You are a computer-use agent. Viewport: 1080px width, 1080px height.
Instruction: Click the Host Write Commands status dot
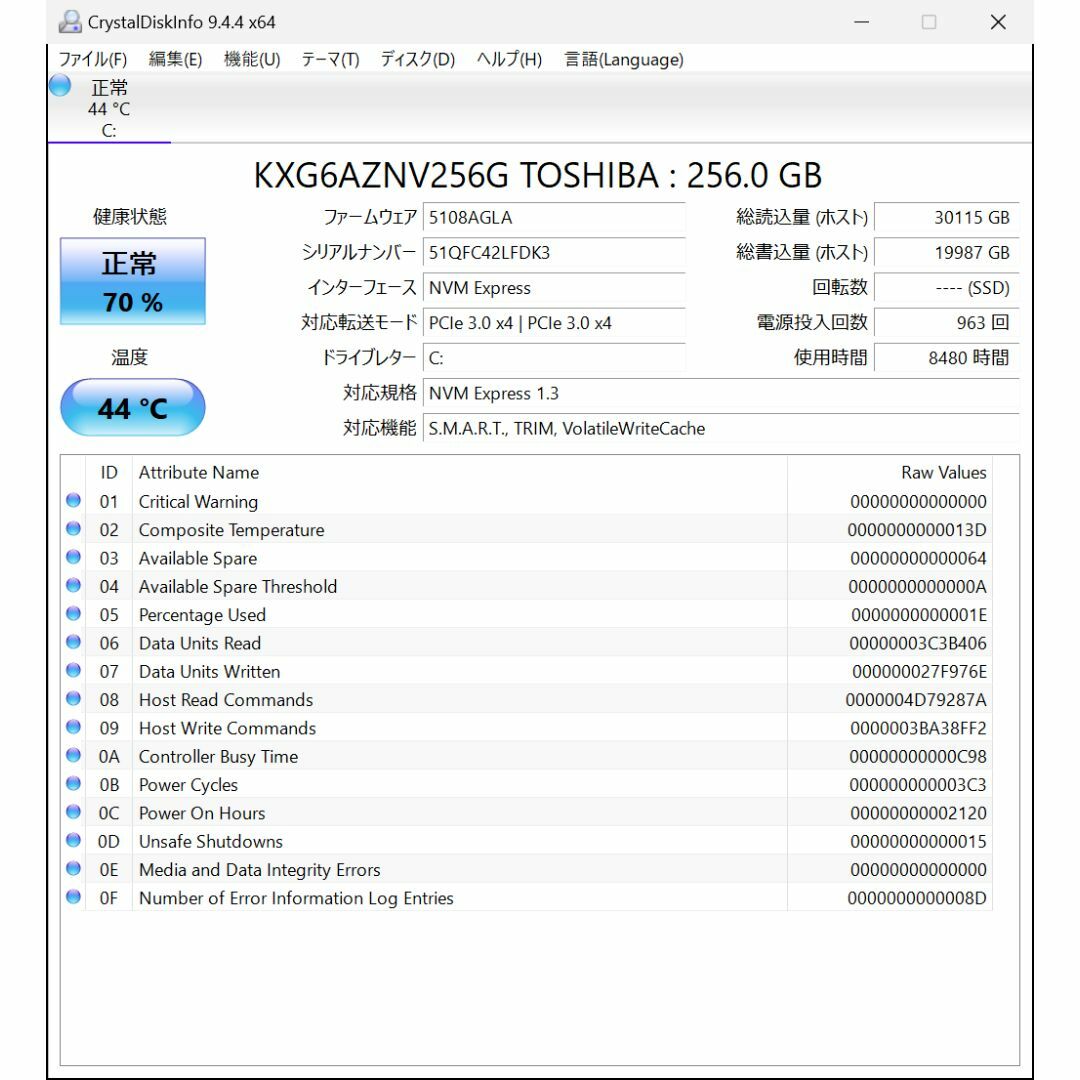[74, 727]
